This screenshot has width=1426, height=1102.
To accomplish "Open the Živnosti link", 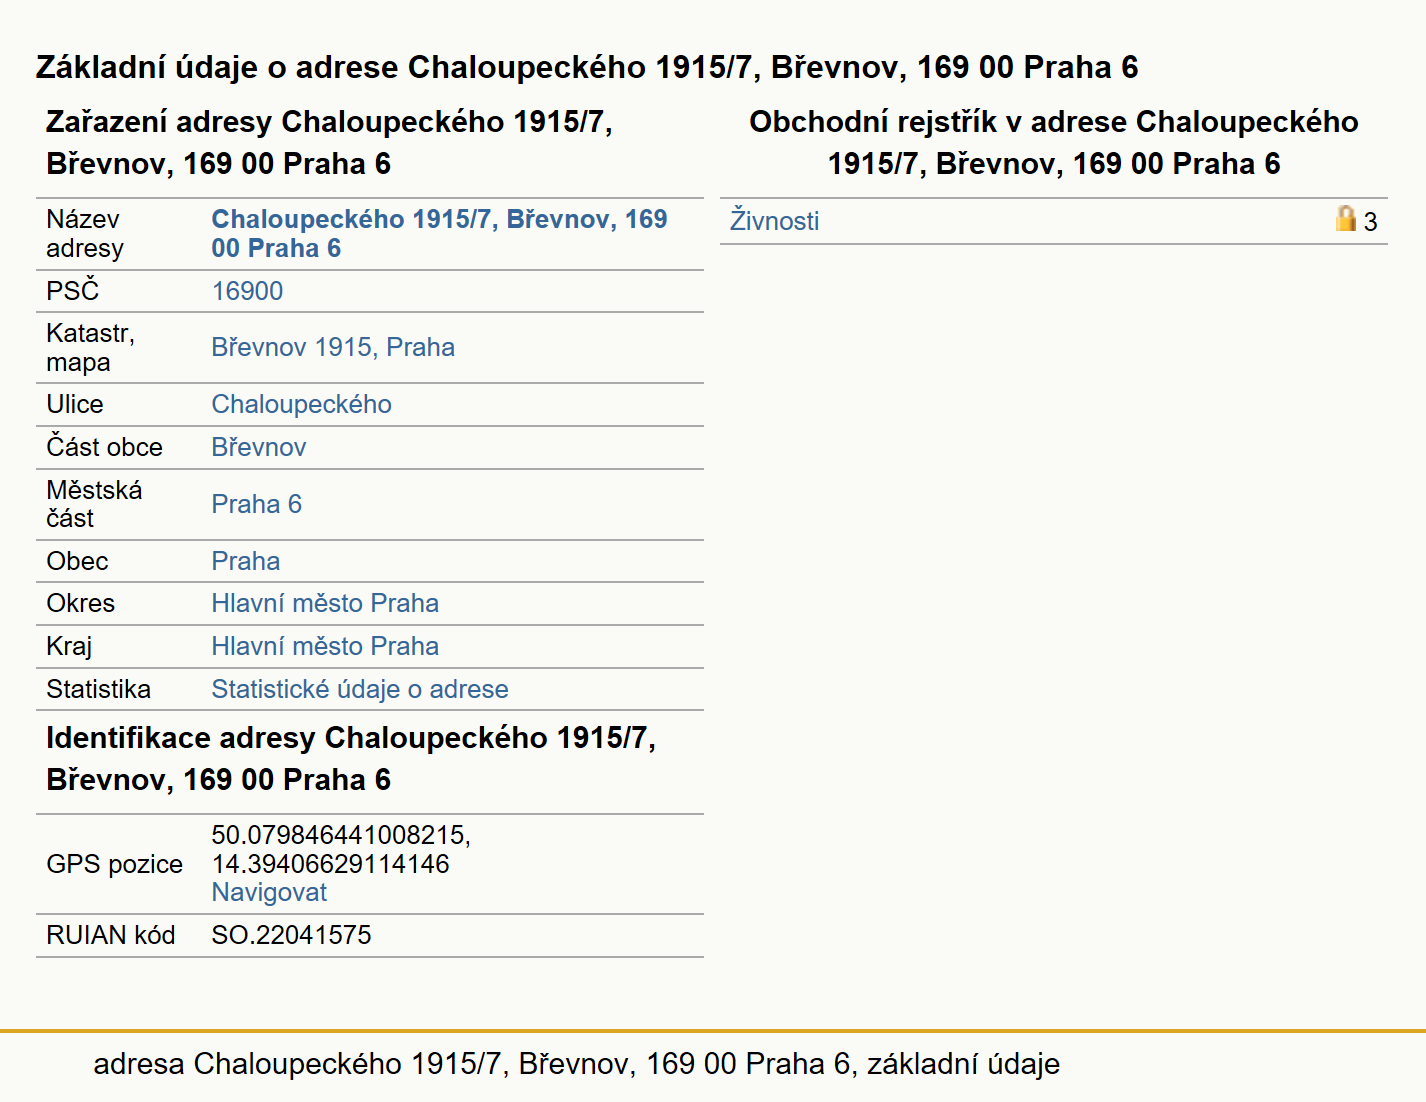I will point(774,221).
